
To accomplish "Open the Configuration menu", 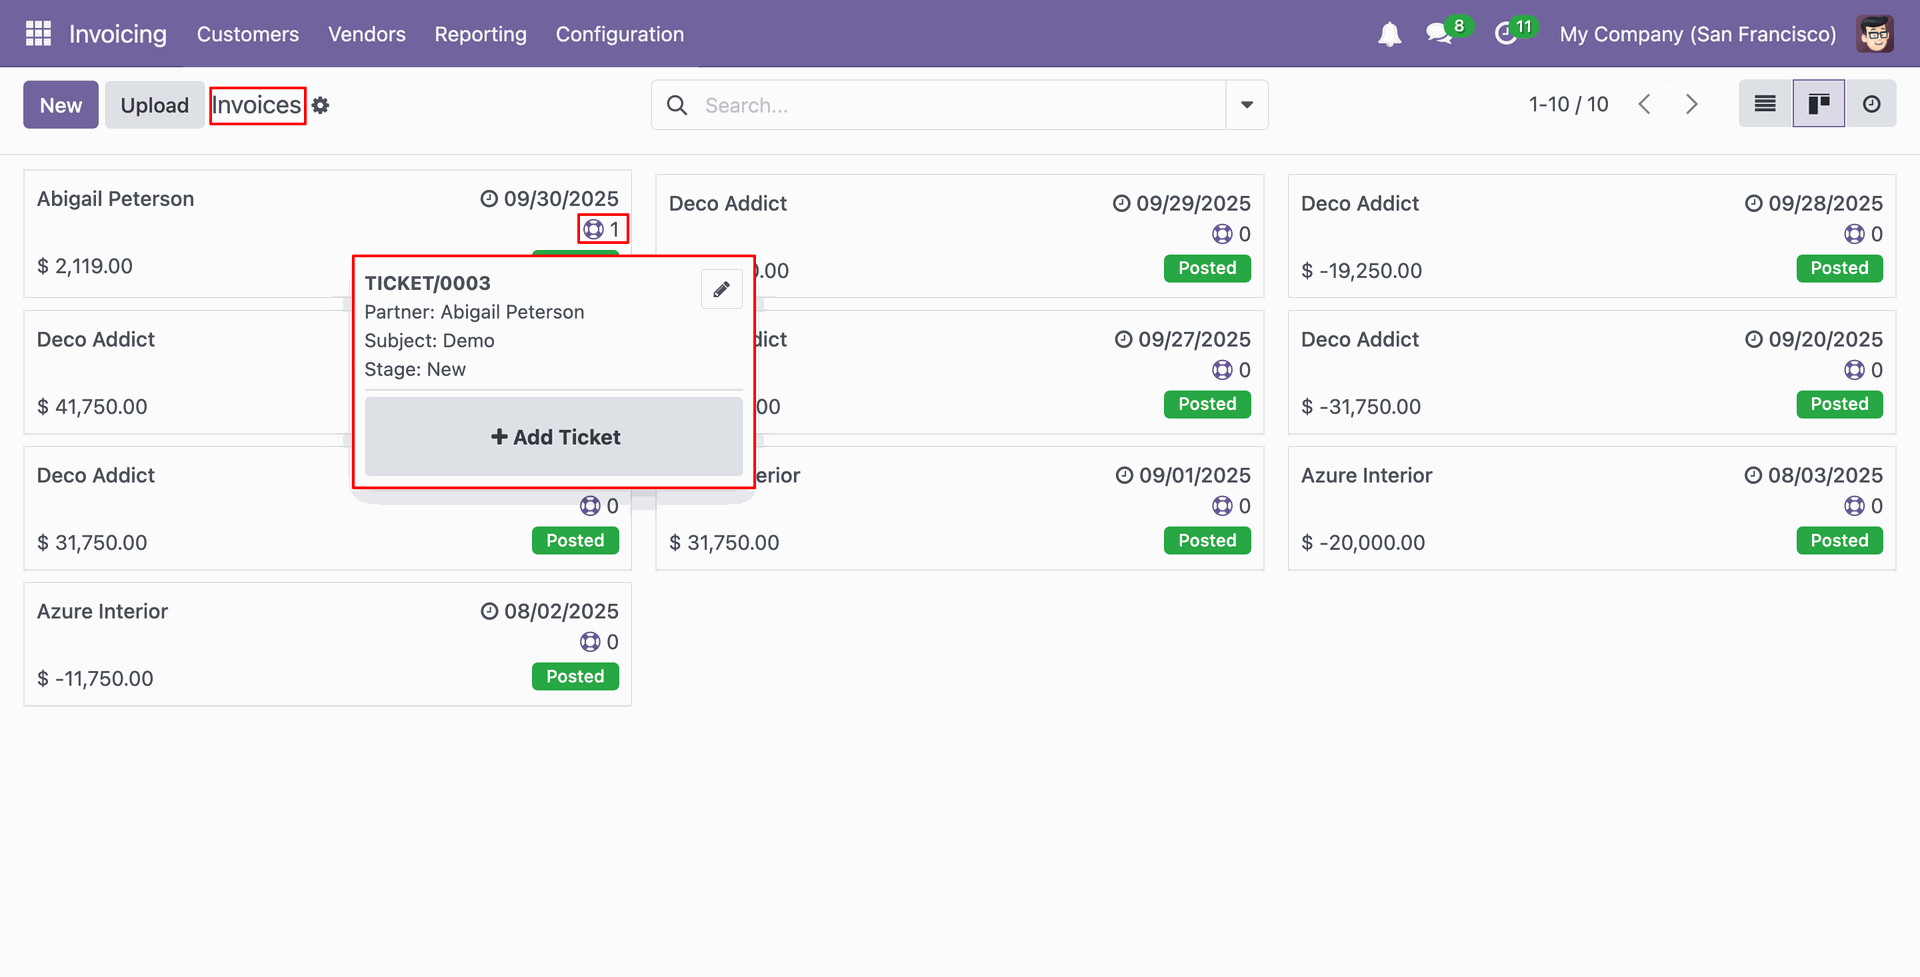I will 619,34.
